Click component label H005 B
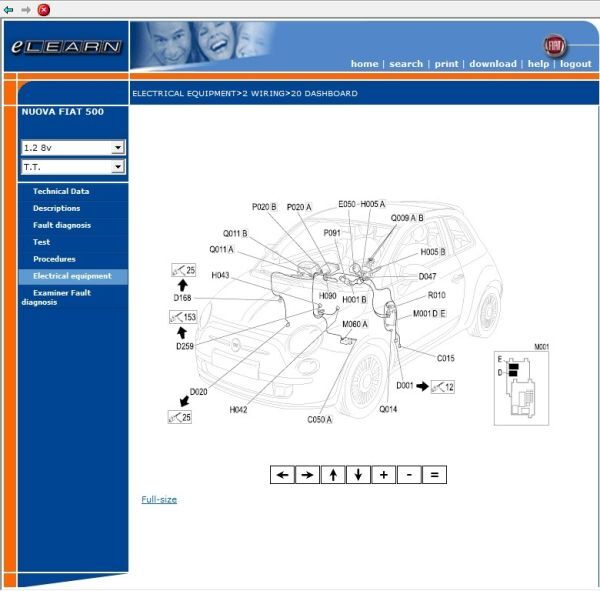 point(433,252)
